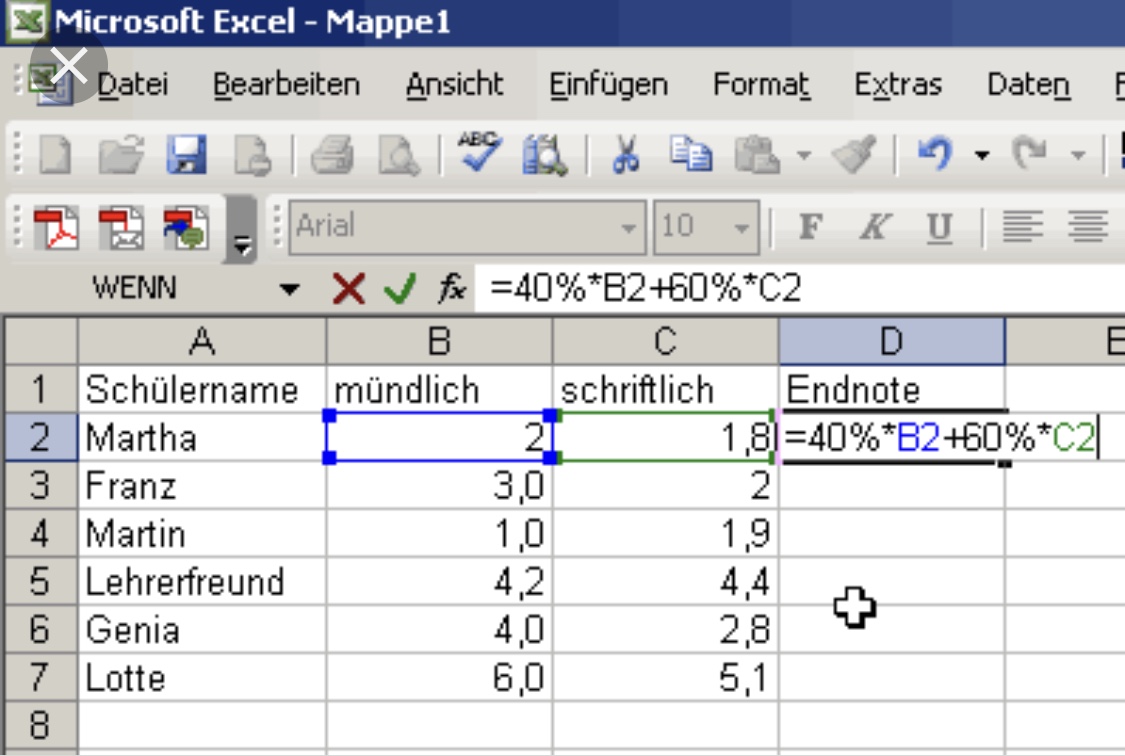
Task: Toggle italic formatting with the K icon
Action: (876, 226)
